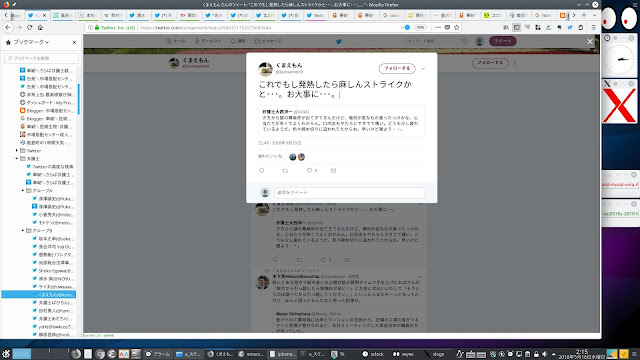Send tweet via direct message envelope icon
The width and height of the screenshot is (640, 360).
[333, 171]
